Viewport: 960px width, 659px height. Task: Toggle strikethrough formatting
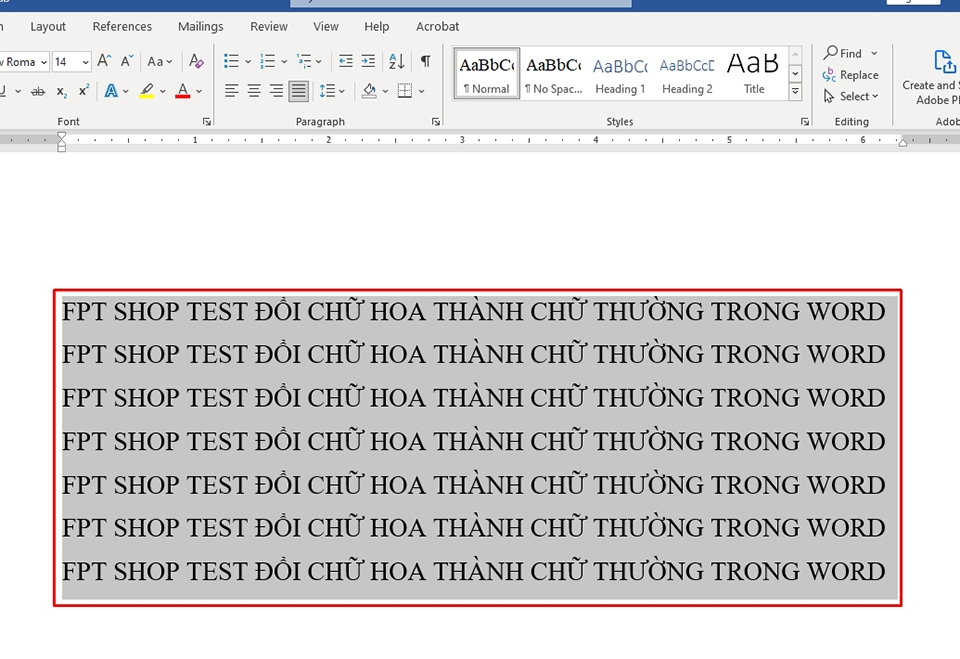[x=38, y=91]
